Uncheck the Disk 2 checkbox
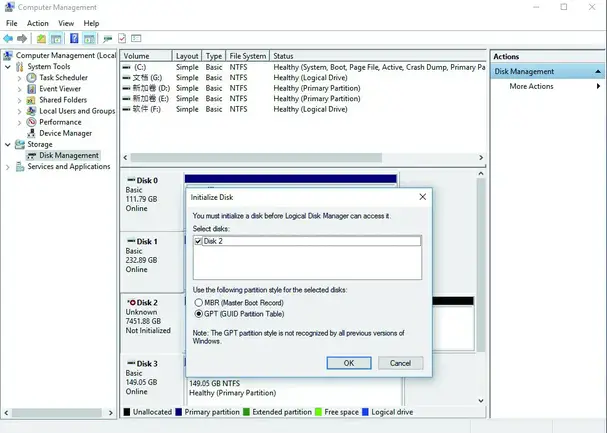The image size is (607, 433). [198, 241]
